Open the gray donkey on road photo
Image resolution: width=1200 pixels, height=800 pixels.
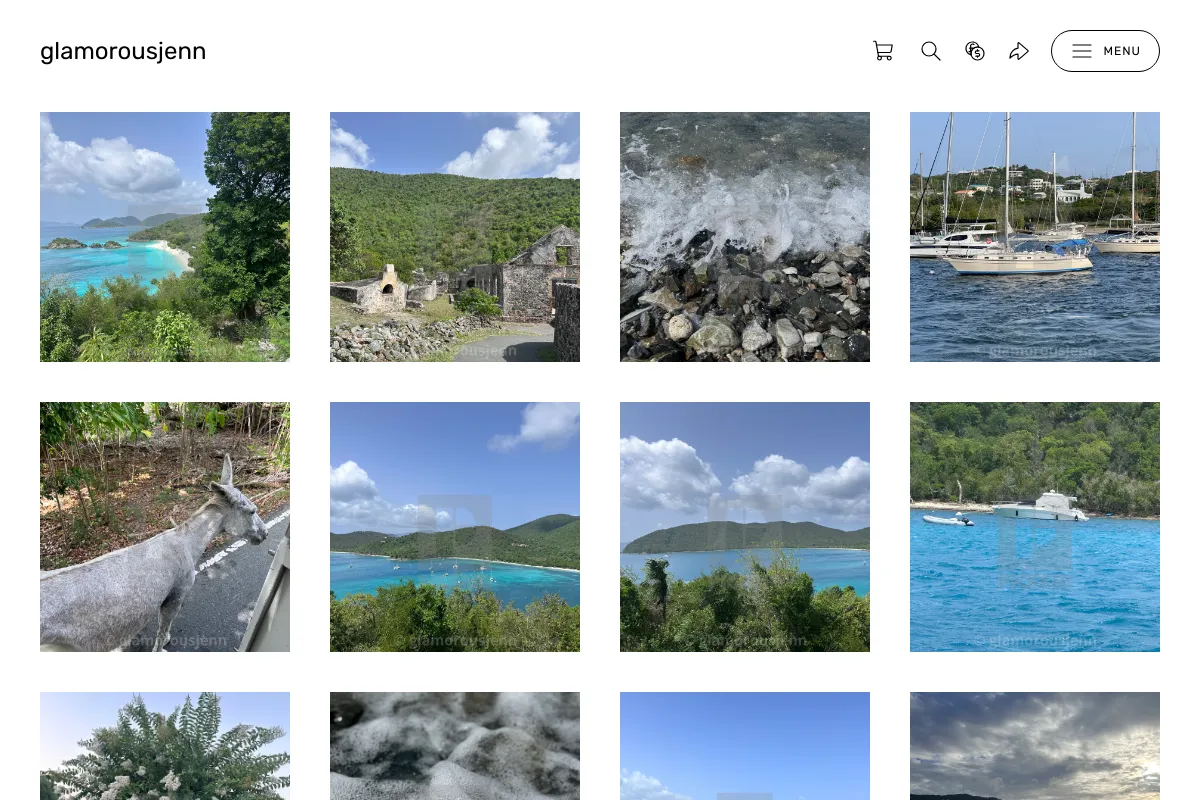pyautogui.click(x=165, y=527)
